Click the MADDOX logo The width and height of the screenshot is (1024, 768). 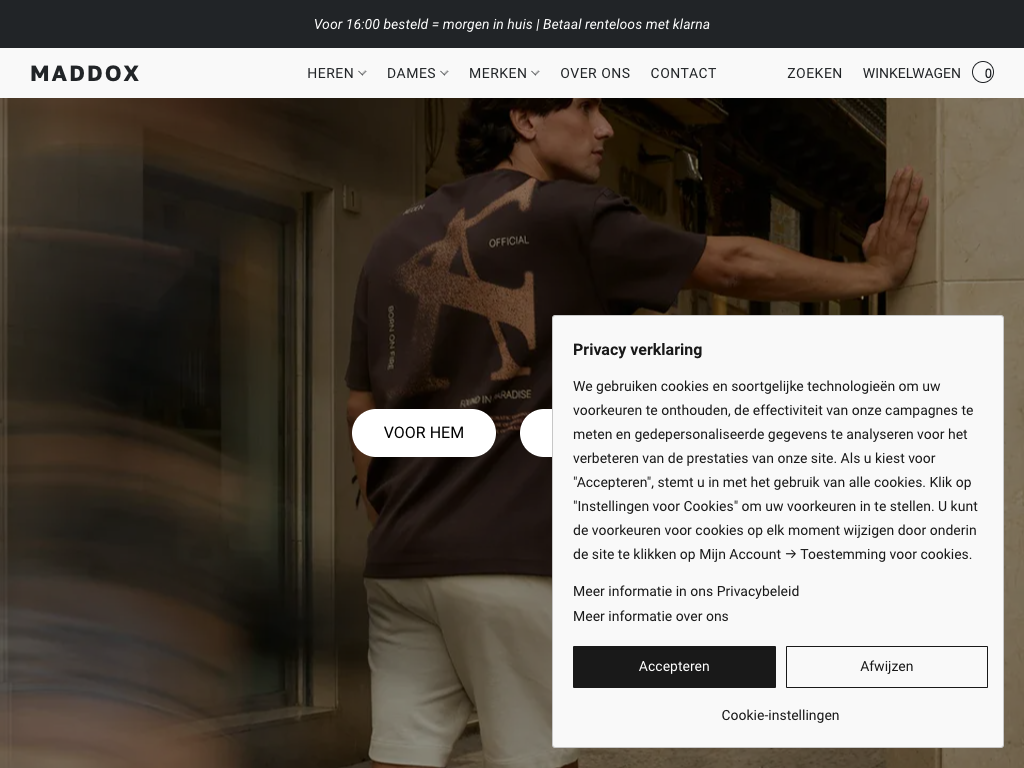[85, 73]
